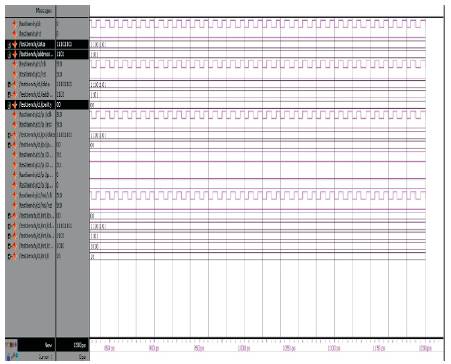Click the 1150 ps timeline tick label

[379, 348]
